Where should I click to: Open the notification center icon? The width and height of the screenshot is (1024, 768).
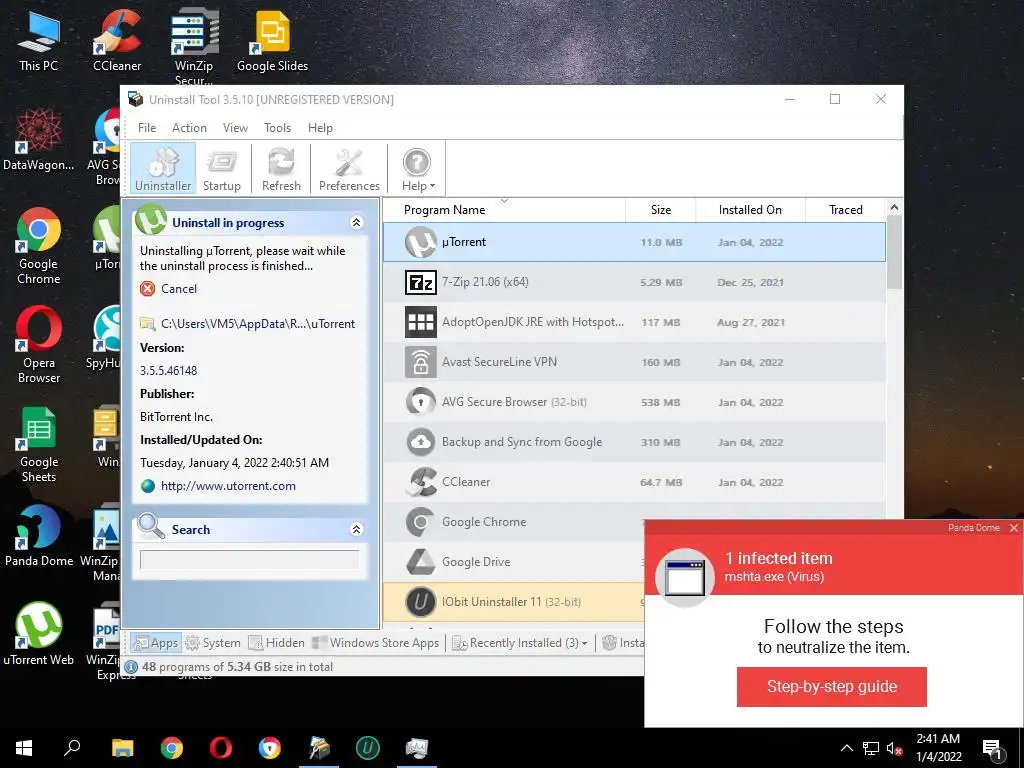point(992,748)
